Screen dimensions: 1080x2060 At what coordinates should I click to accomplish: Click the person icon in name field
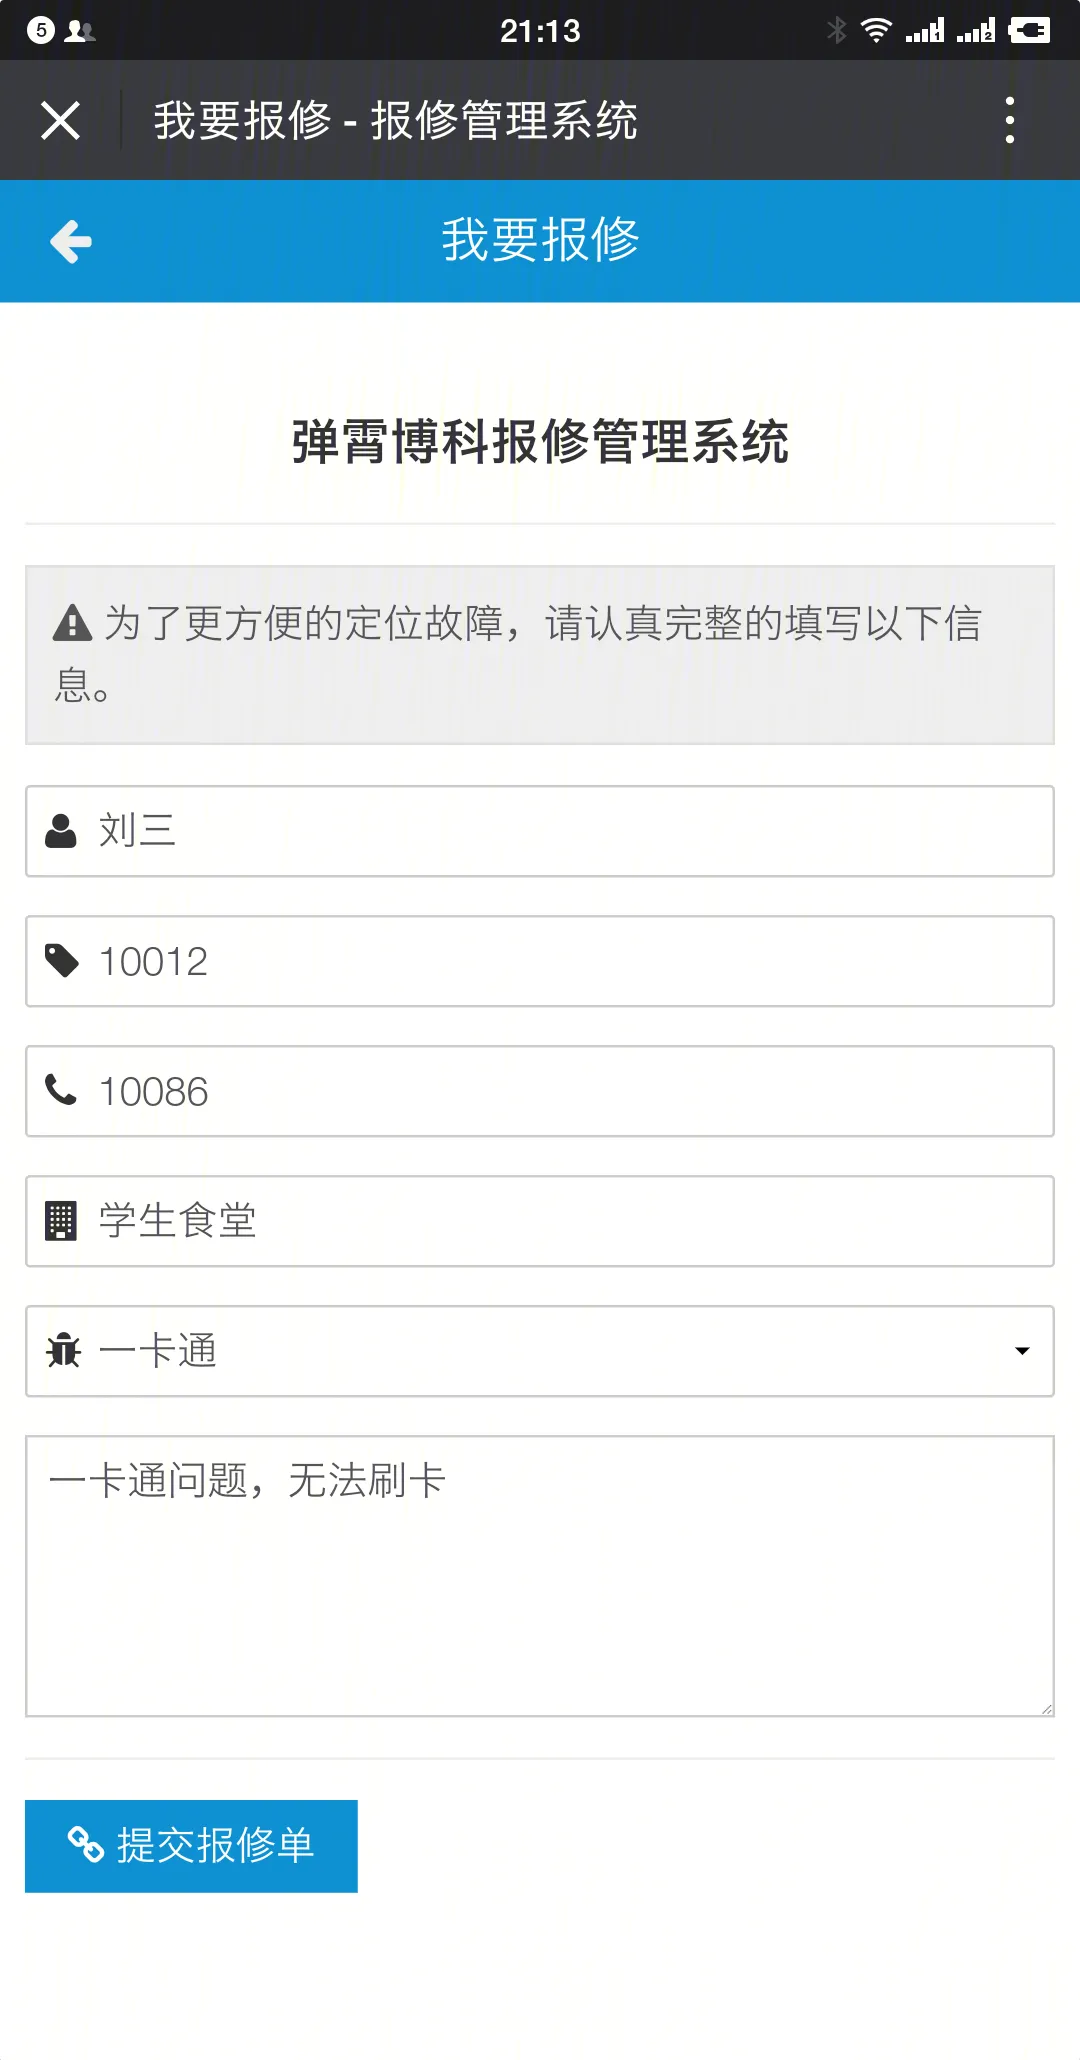pyautogui.click(x=61, y=831)
